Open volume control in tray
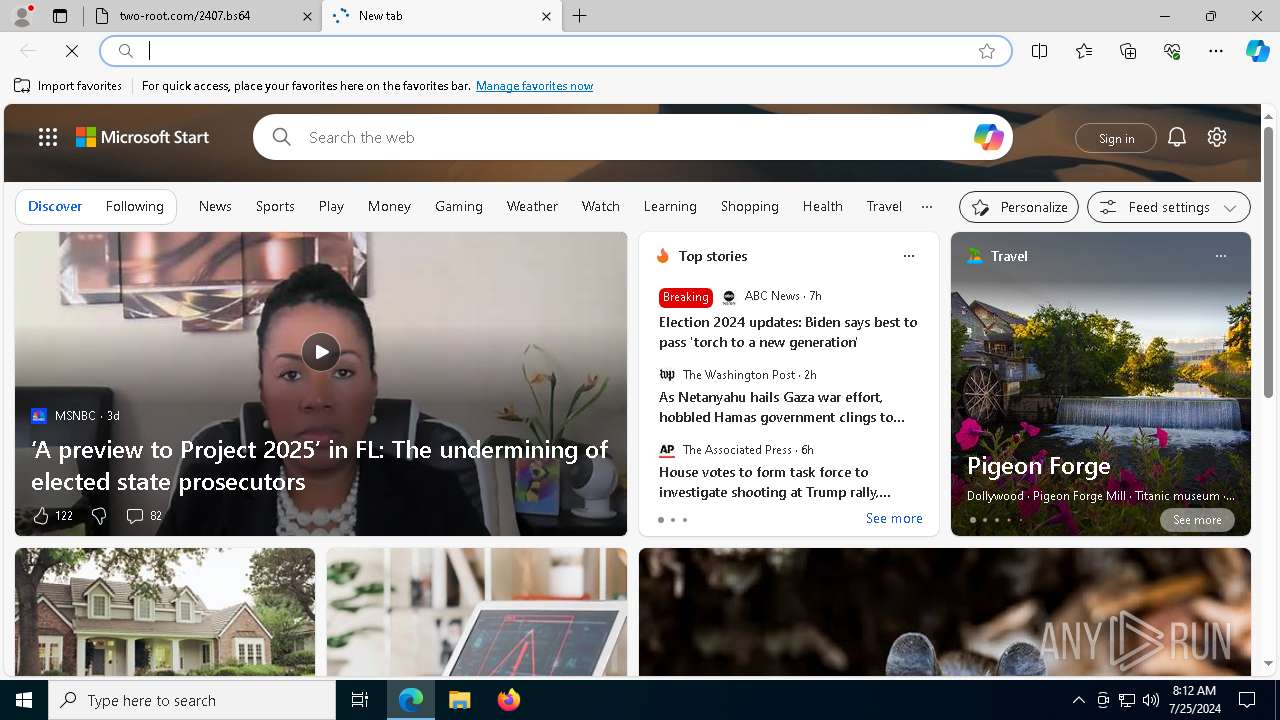1280x720 pixels. [1151, 700]
